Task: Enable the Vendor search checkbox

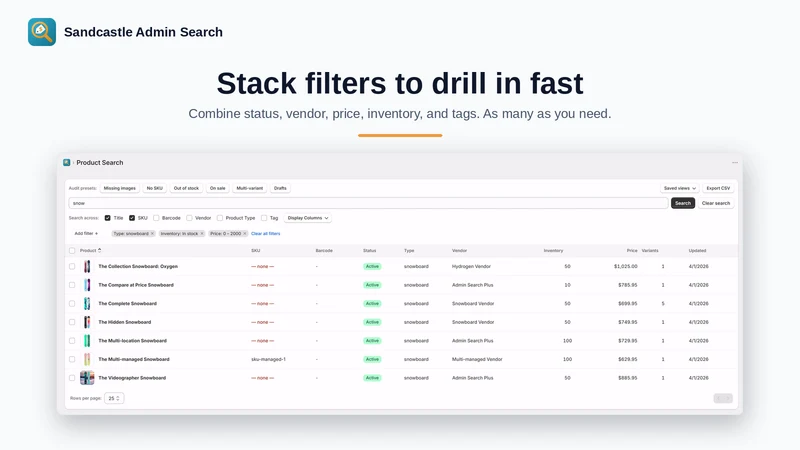Action: click(189, 218)
